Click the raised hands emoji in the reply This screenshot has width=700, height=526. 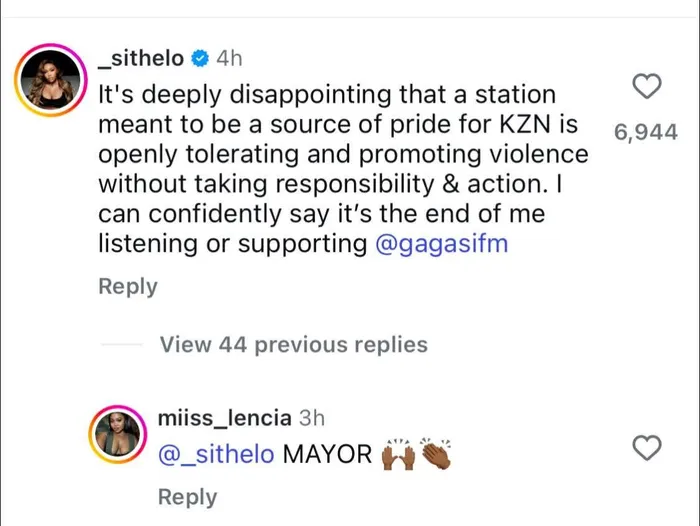coord(397,455)
